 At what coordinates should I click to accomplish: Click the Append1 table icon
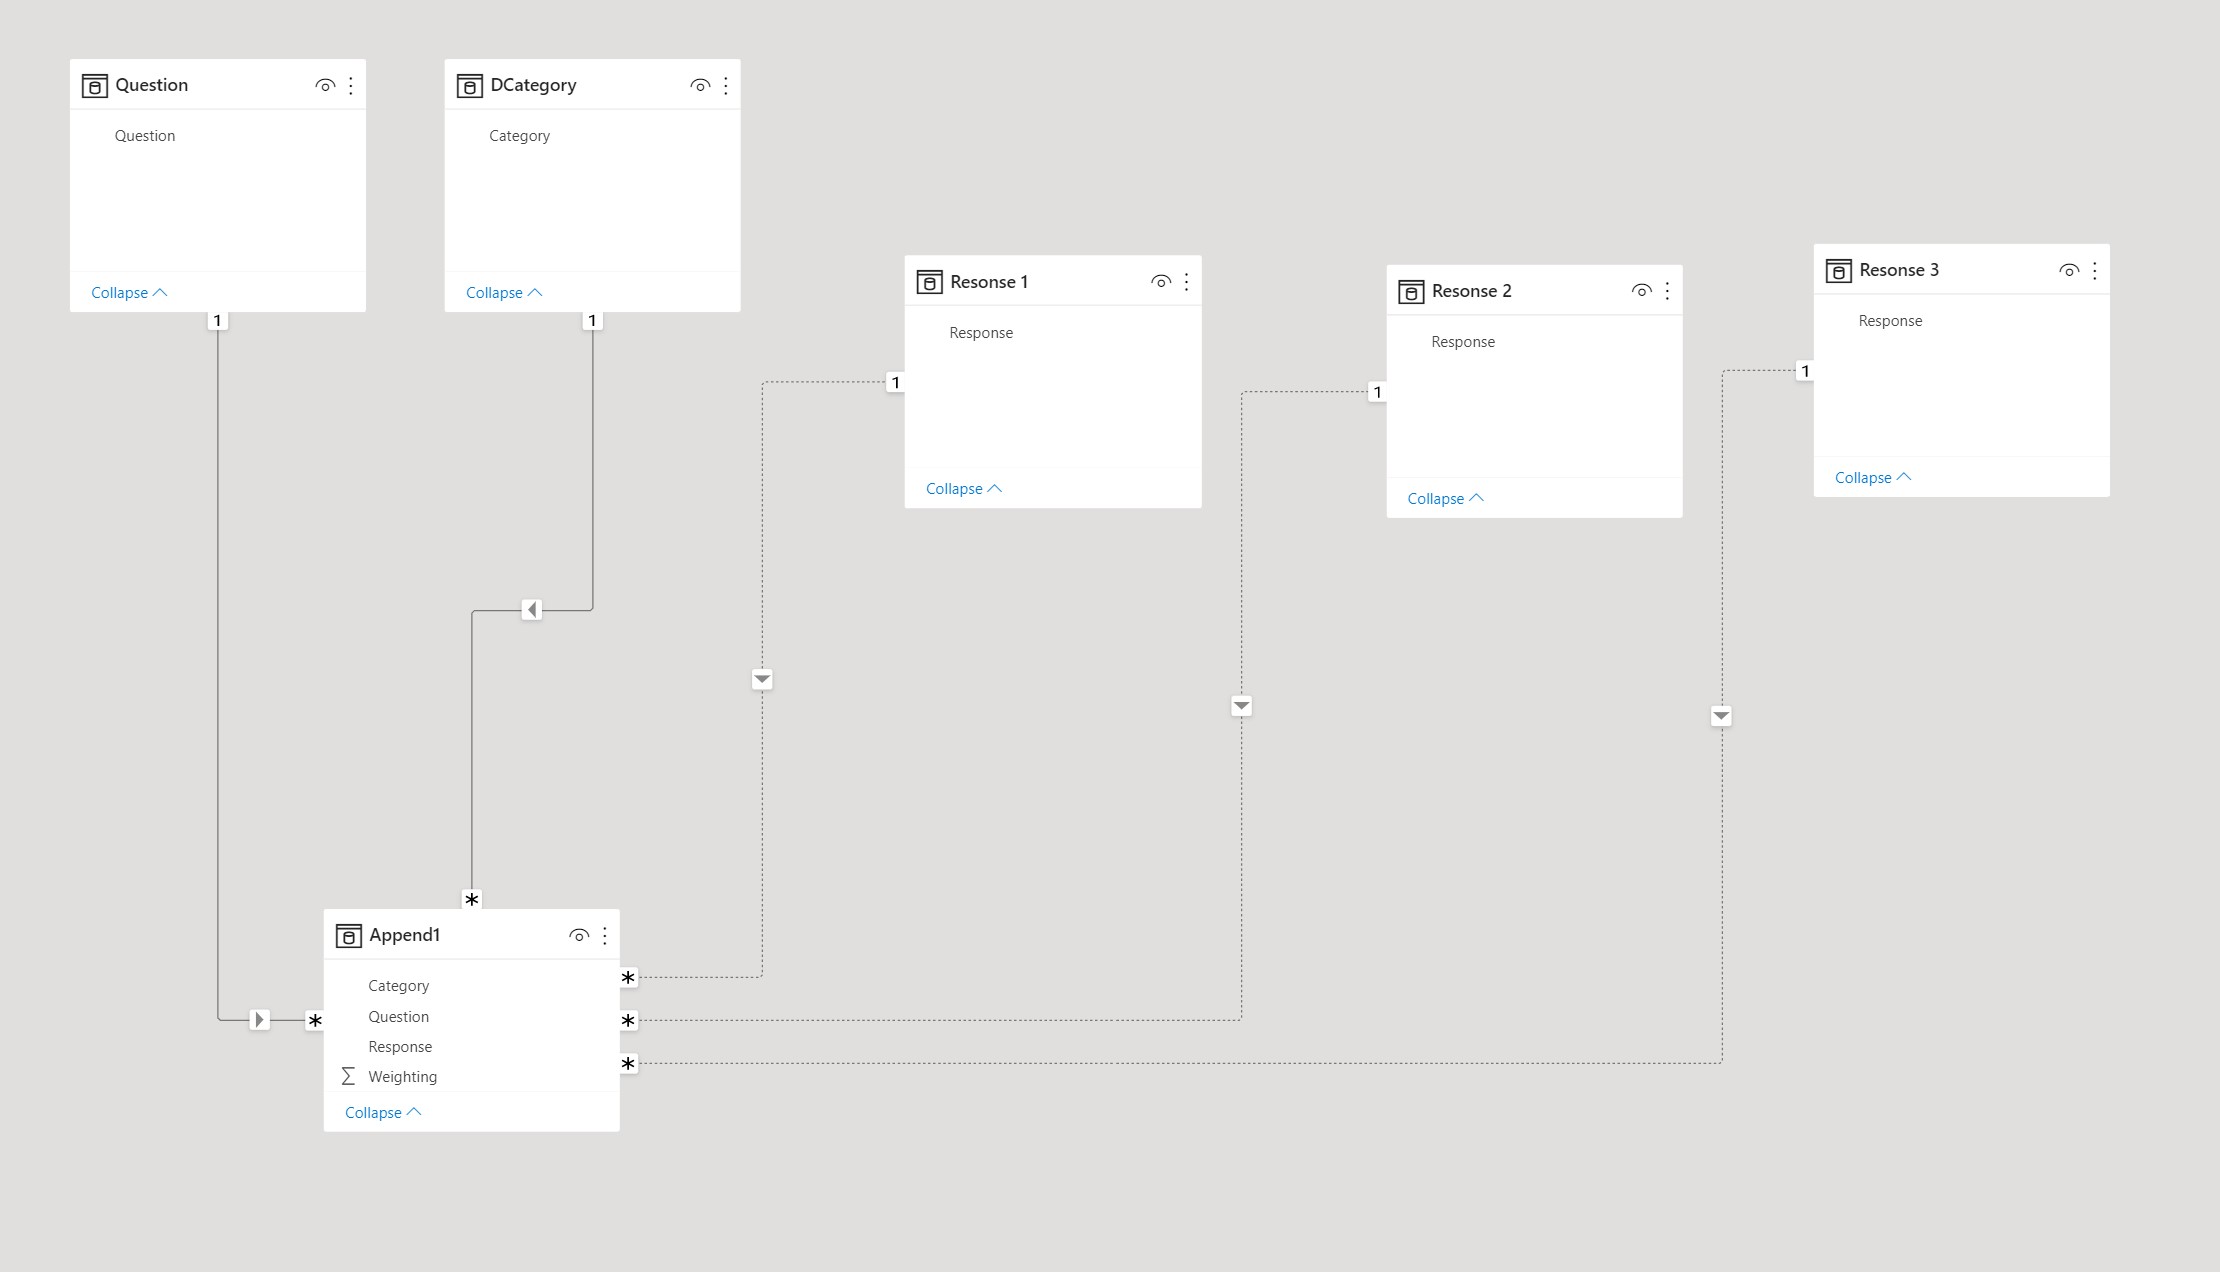[348, 936]
